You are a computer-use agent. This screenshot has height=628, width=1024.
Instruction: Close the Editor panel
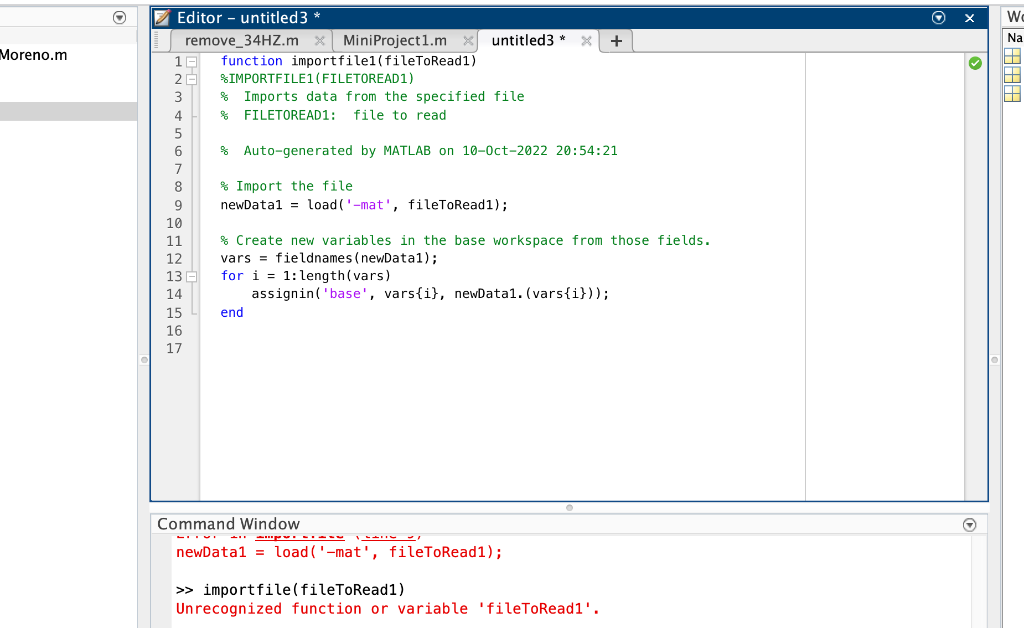[x=970, y=18]
